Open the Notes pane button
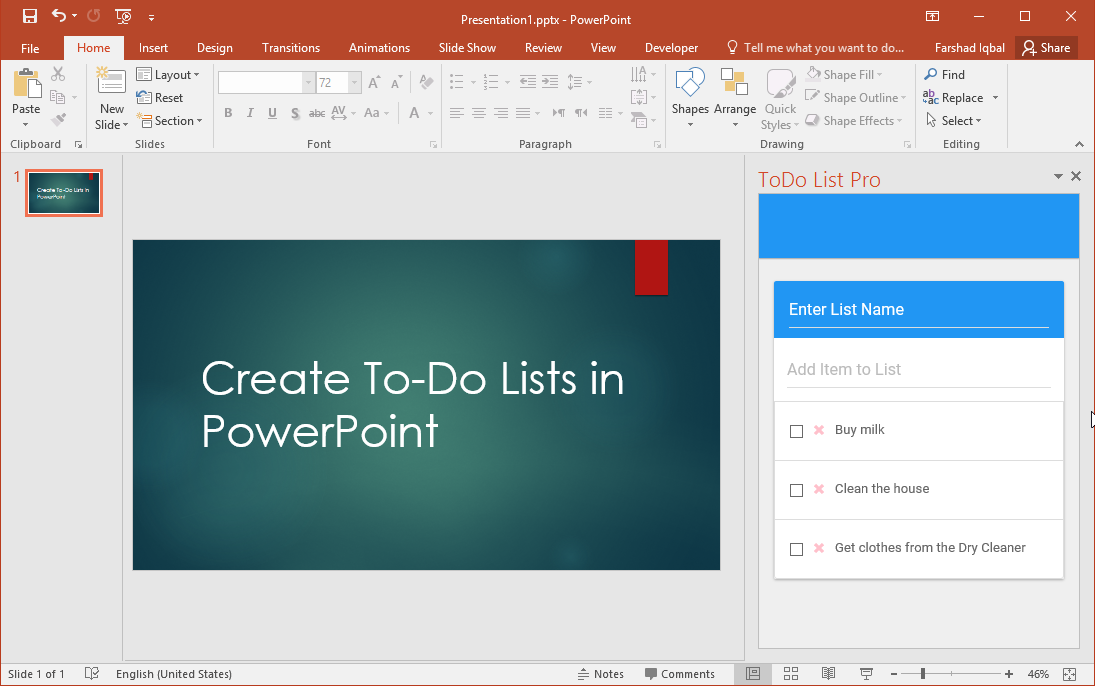The image size is (1095, 686). (600, 674)
